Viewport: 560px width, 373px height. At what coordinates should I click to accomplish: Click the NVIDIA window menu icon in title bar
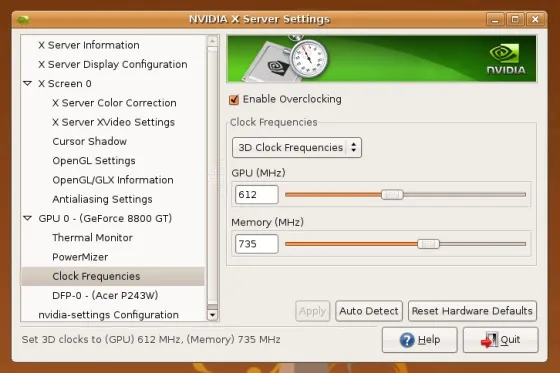click(x=23, y=19)
